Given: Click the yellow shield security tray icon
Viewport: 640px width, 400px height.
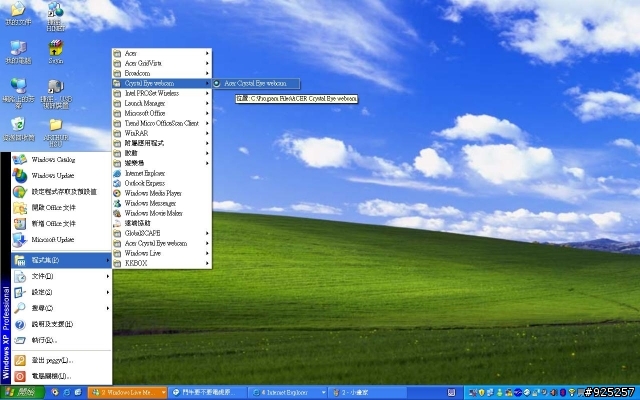Looking at the screenshot, I should coord(482,393).
